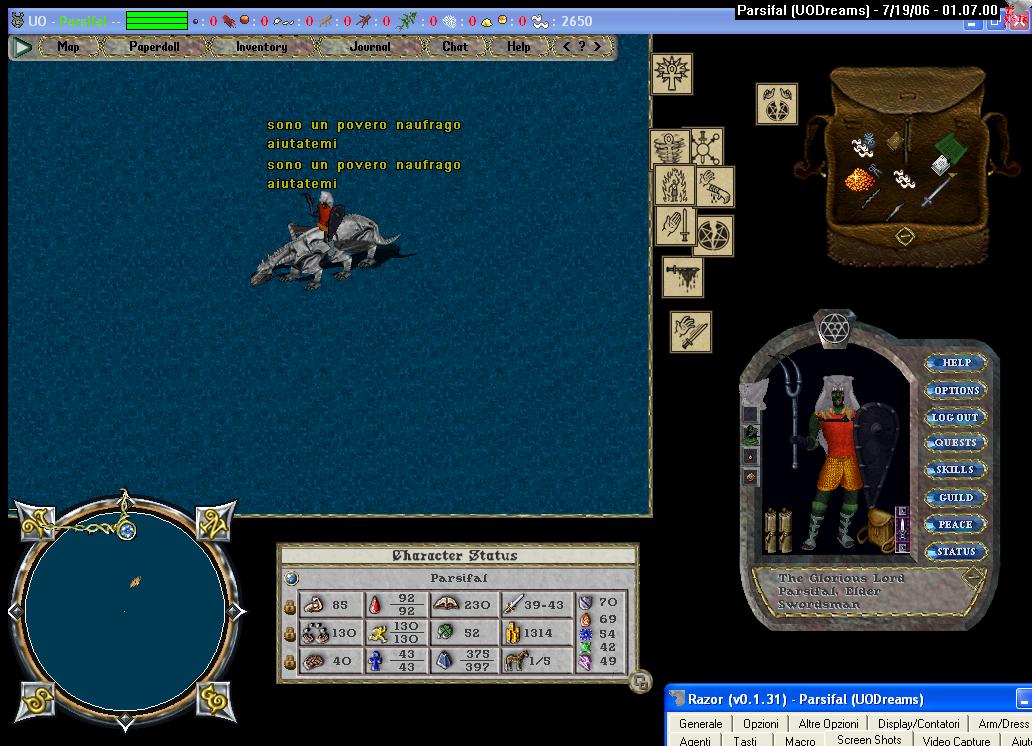Click the blue snowflake cold resist icon
The image size is (1032, 746).
(585, 634)
